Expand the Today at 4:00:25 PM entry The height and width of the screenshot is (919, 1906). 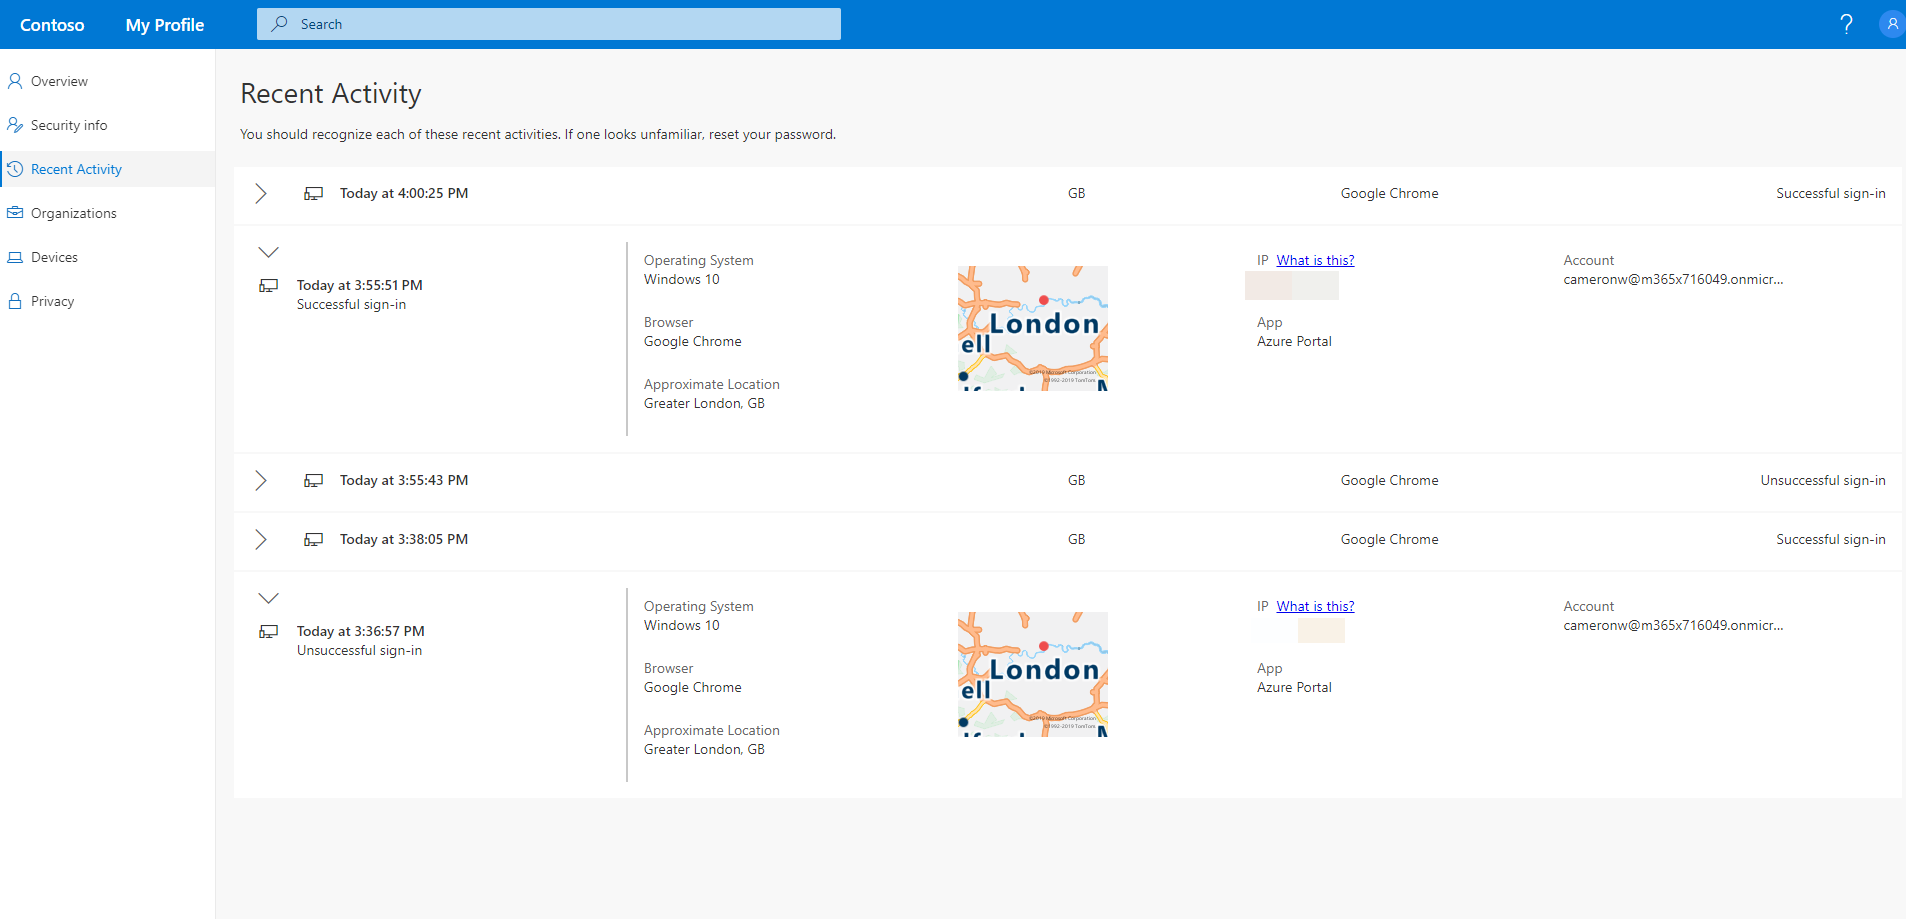point(261,194)
